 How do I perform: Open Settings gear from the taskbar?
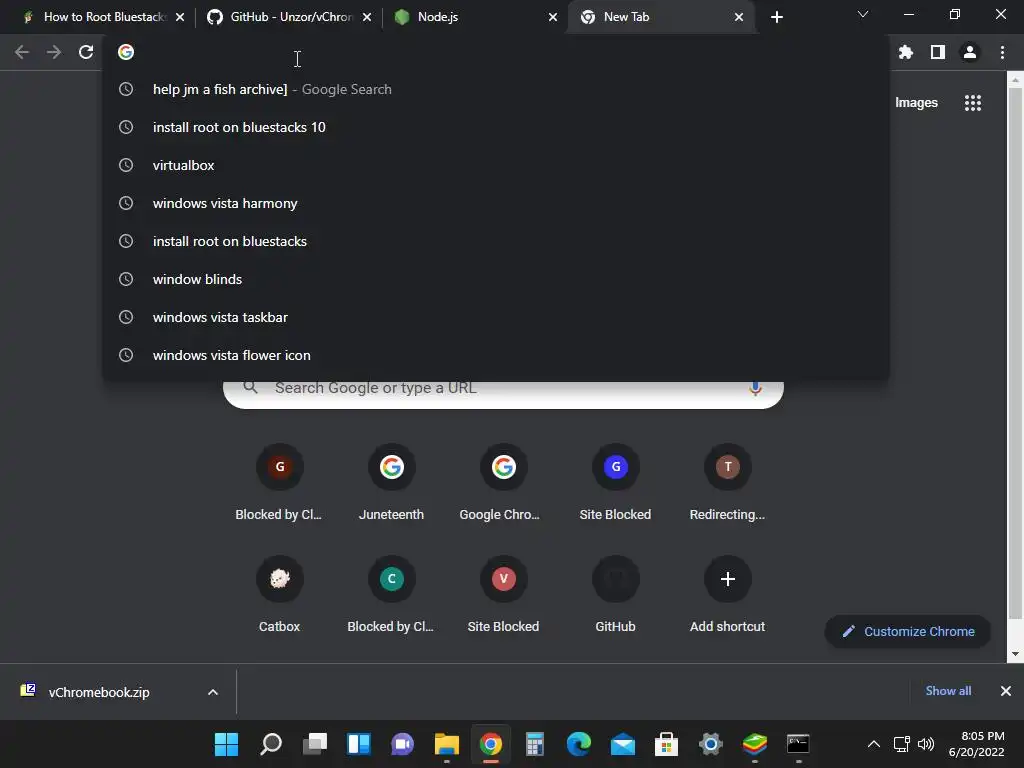(711, 744)
